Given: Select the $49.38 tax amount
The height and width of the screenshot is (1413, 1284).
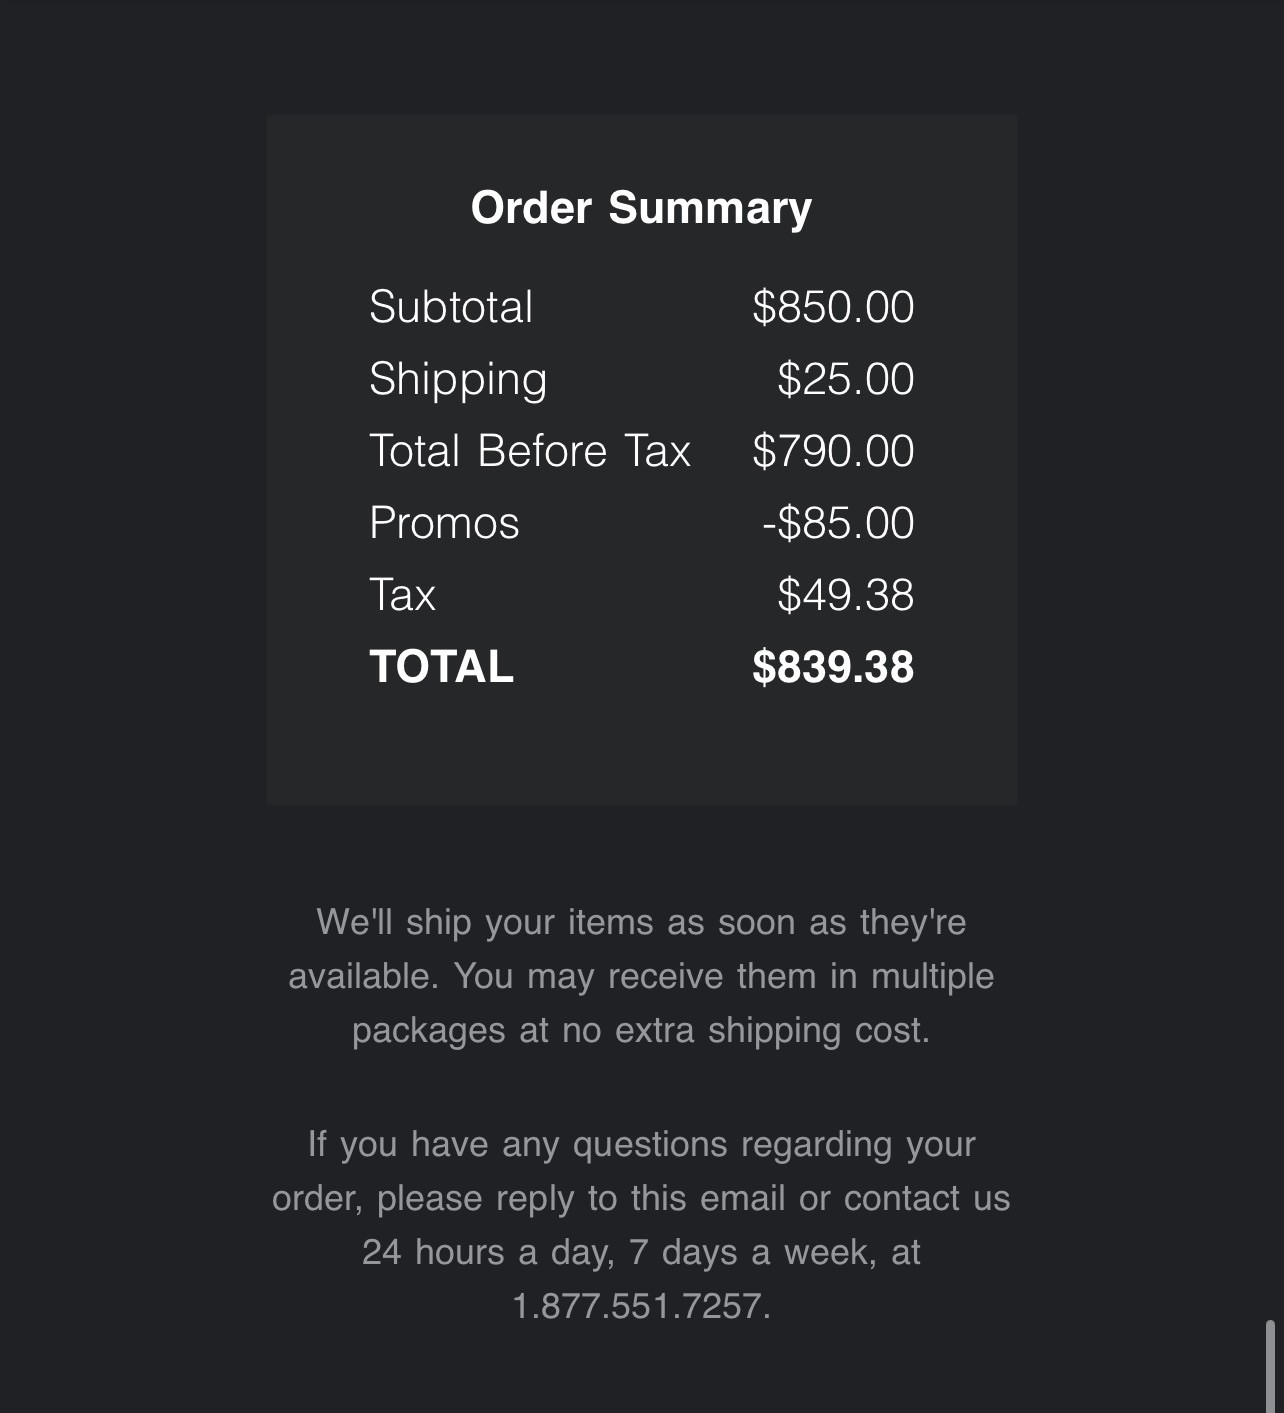Looking at the screenshot, I should click(x=845, y=595).
